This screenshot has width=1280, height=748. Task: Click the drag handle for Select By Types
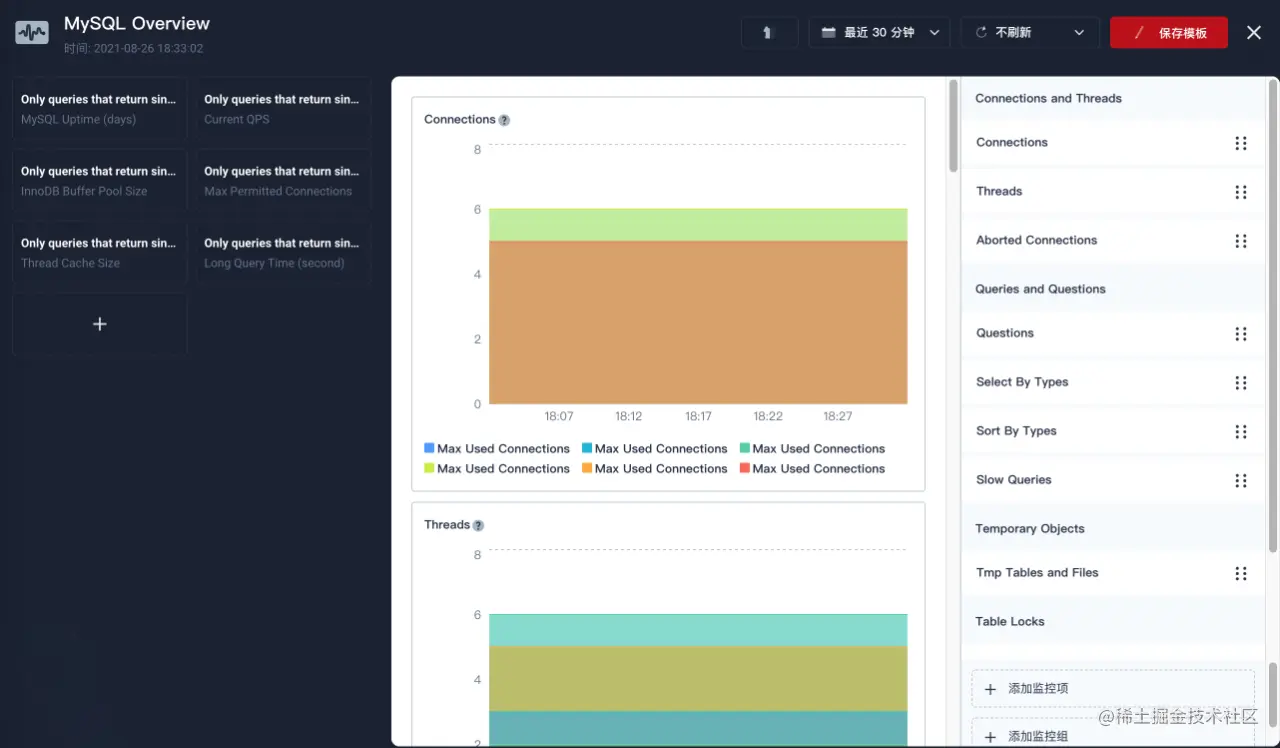1241,383
